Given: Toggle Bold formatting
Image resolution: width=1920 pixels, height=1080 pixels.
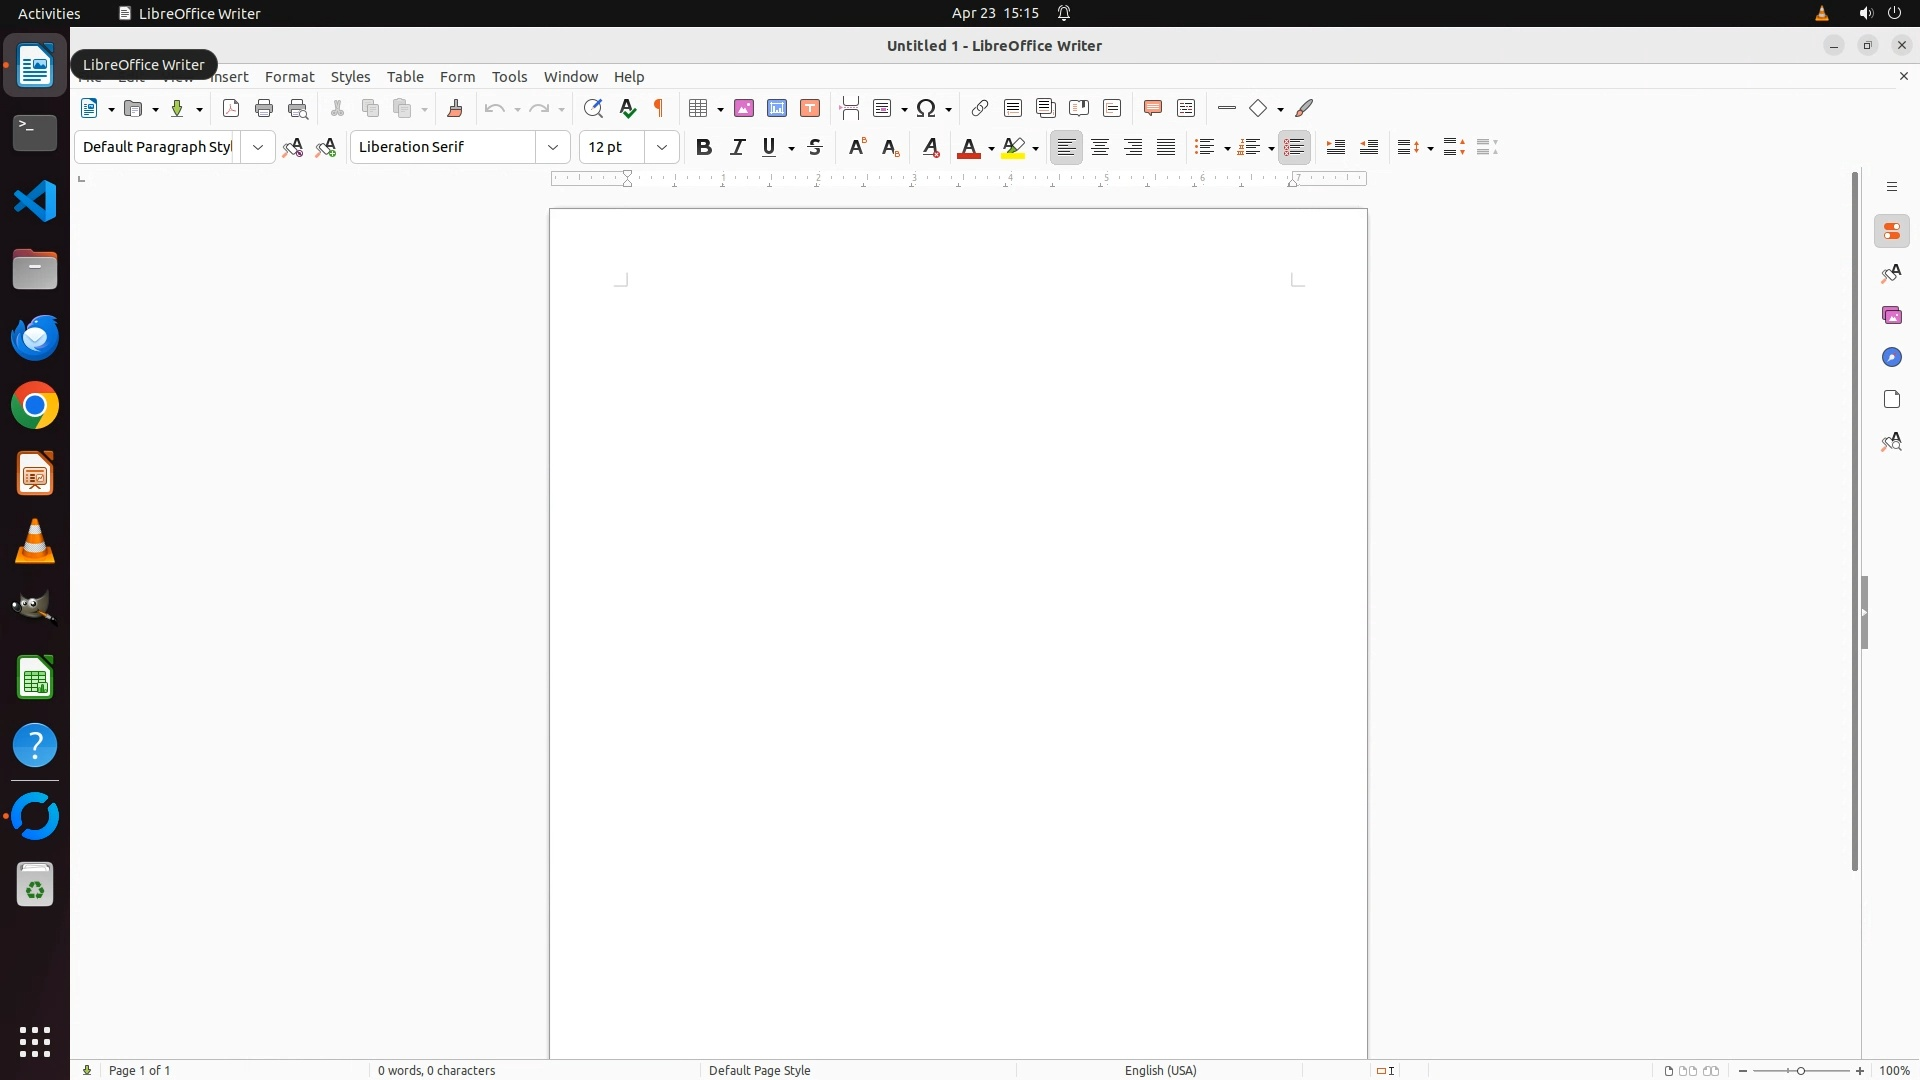Looking at the screenshot, I should click(x=704, y=148).
